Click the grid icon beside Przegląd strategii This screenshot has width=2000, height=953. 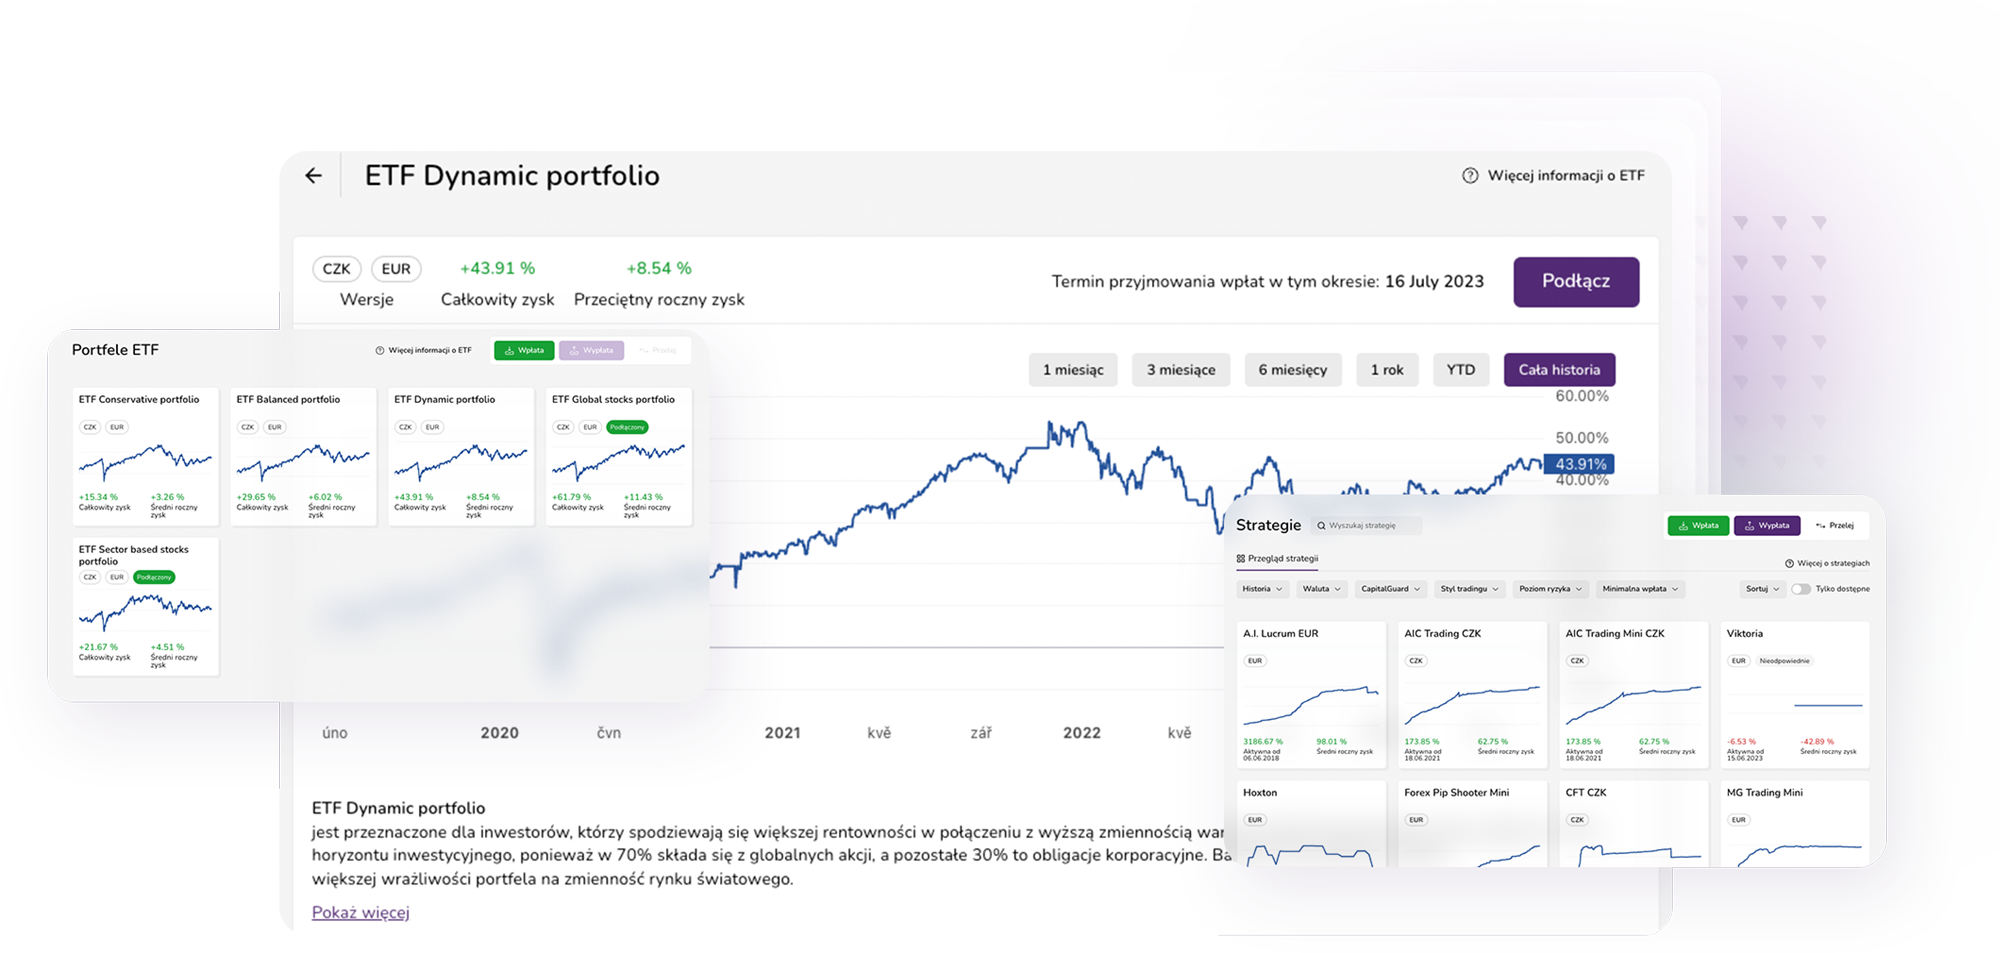pyautogui.click(x=1241, y=558)
